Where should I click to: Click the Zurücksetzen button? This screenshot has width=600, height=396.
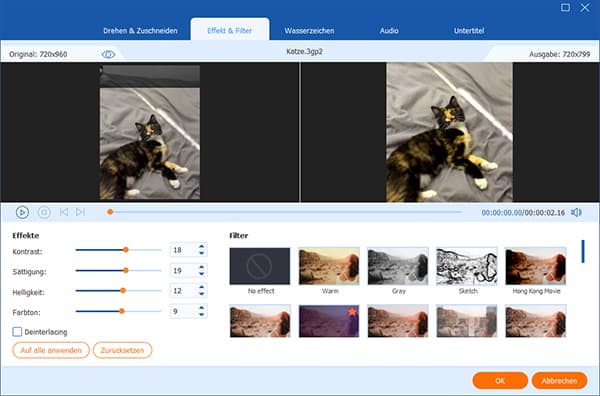point(122,350)
